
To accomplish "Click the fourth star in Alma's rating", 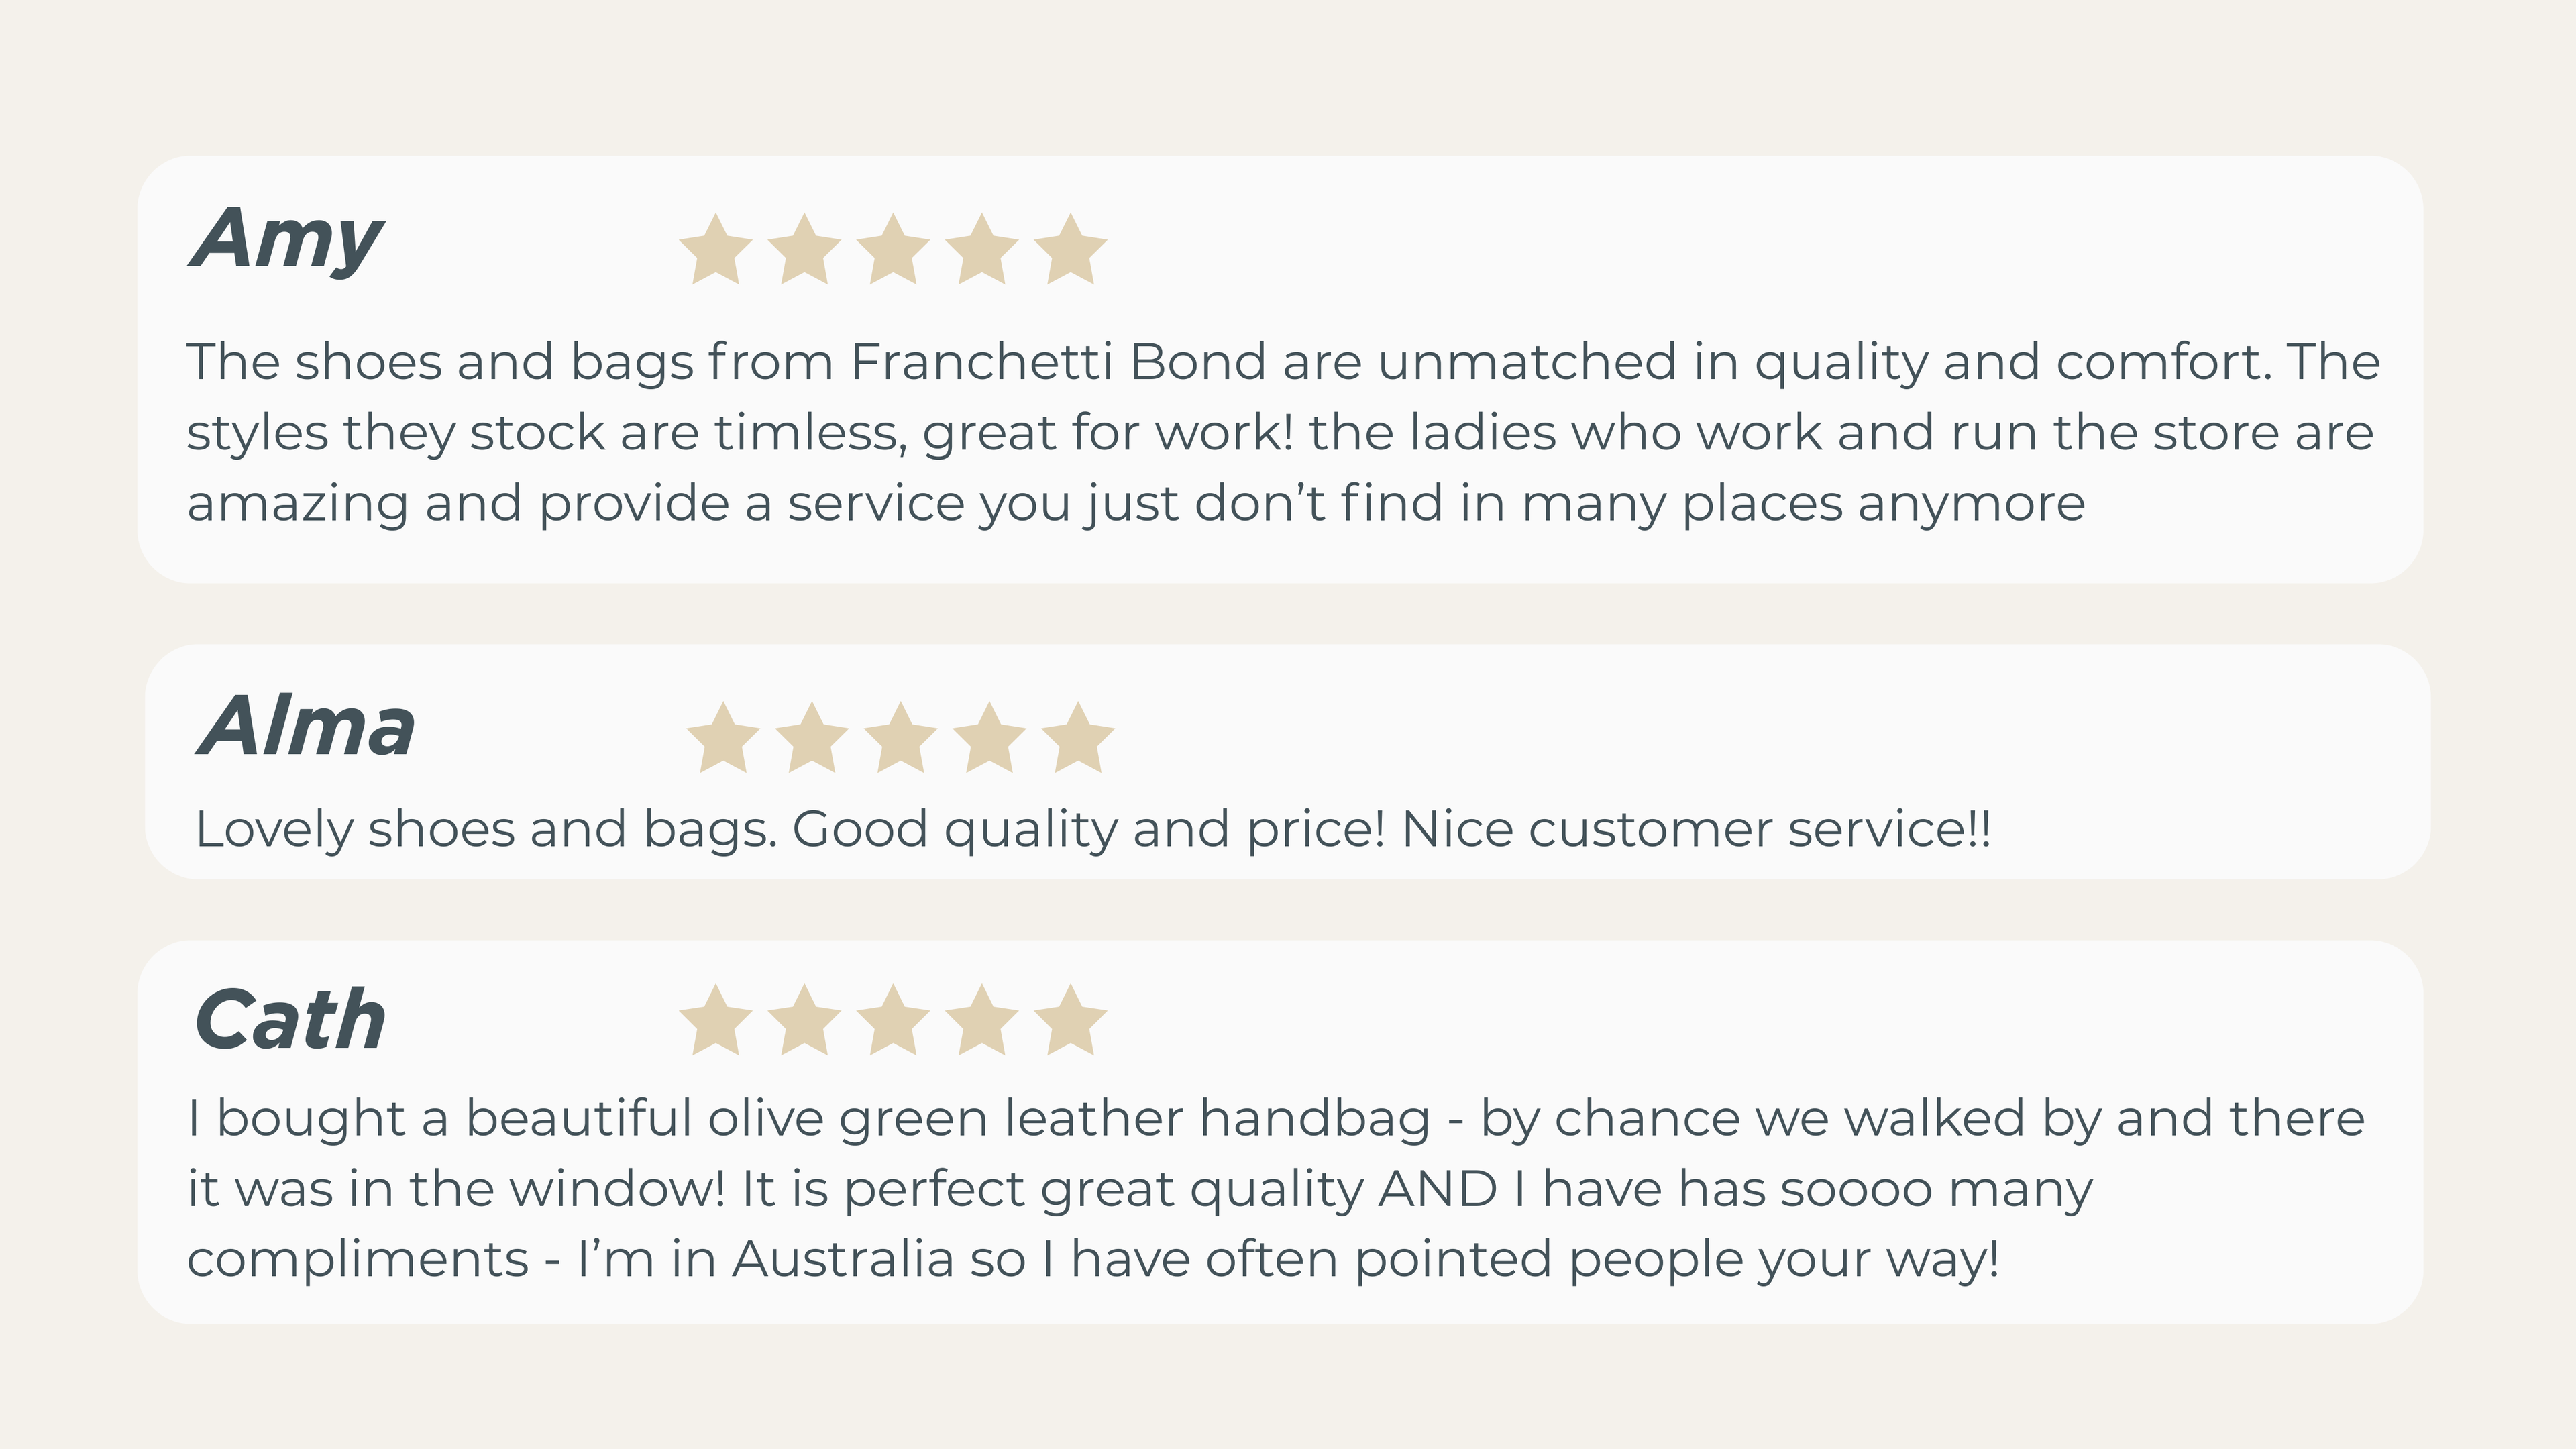I will [989, 739].
